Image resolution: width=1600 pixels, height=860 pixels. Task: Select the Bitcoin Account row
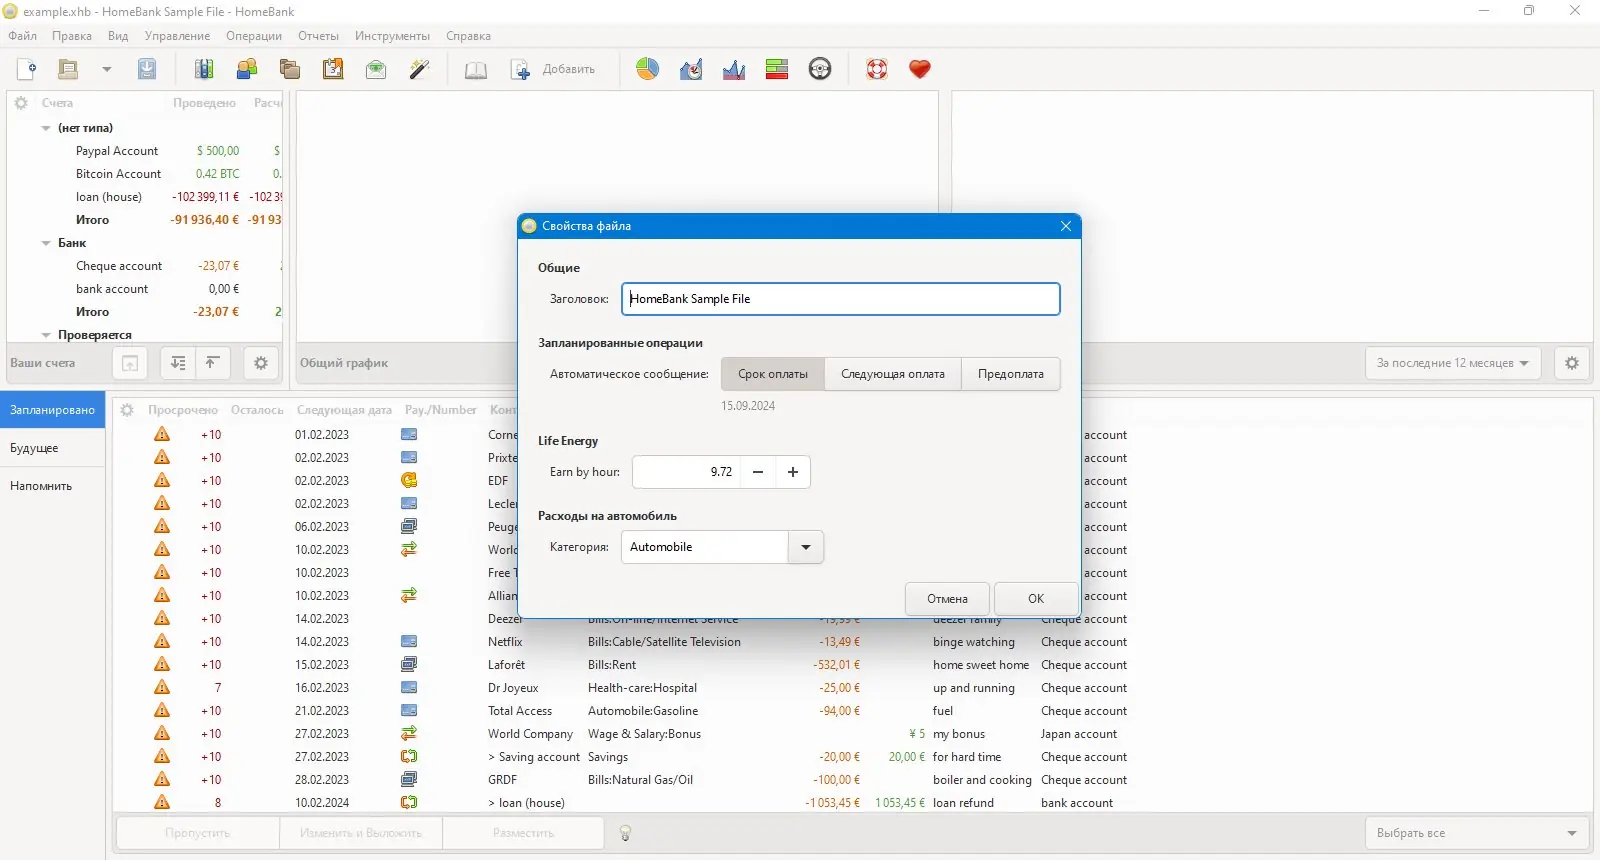pyautogui.click(x=145, y=174)
